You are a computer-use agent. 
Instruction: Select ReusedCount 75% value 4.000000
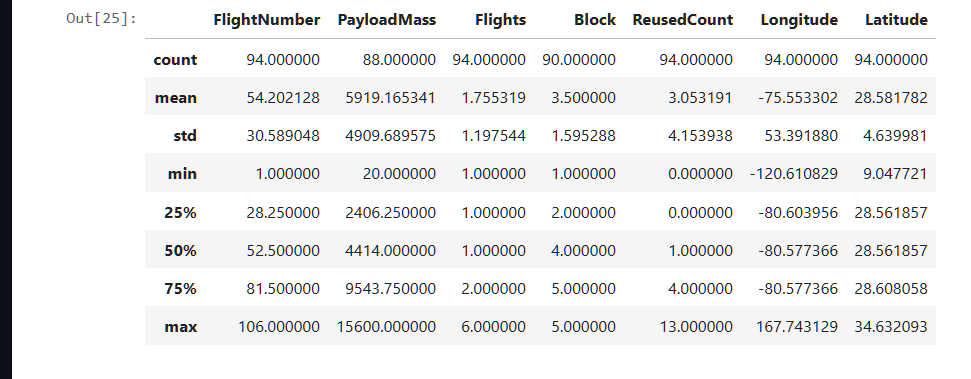click(700, 289)
